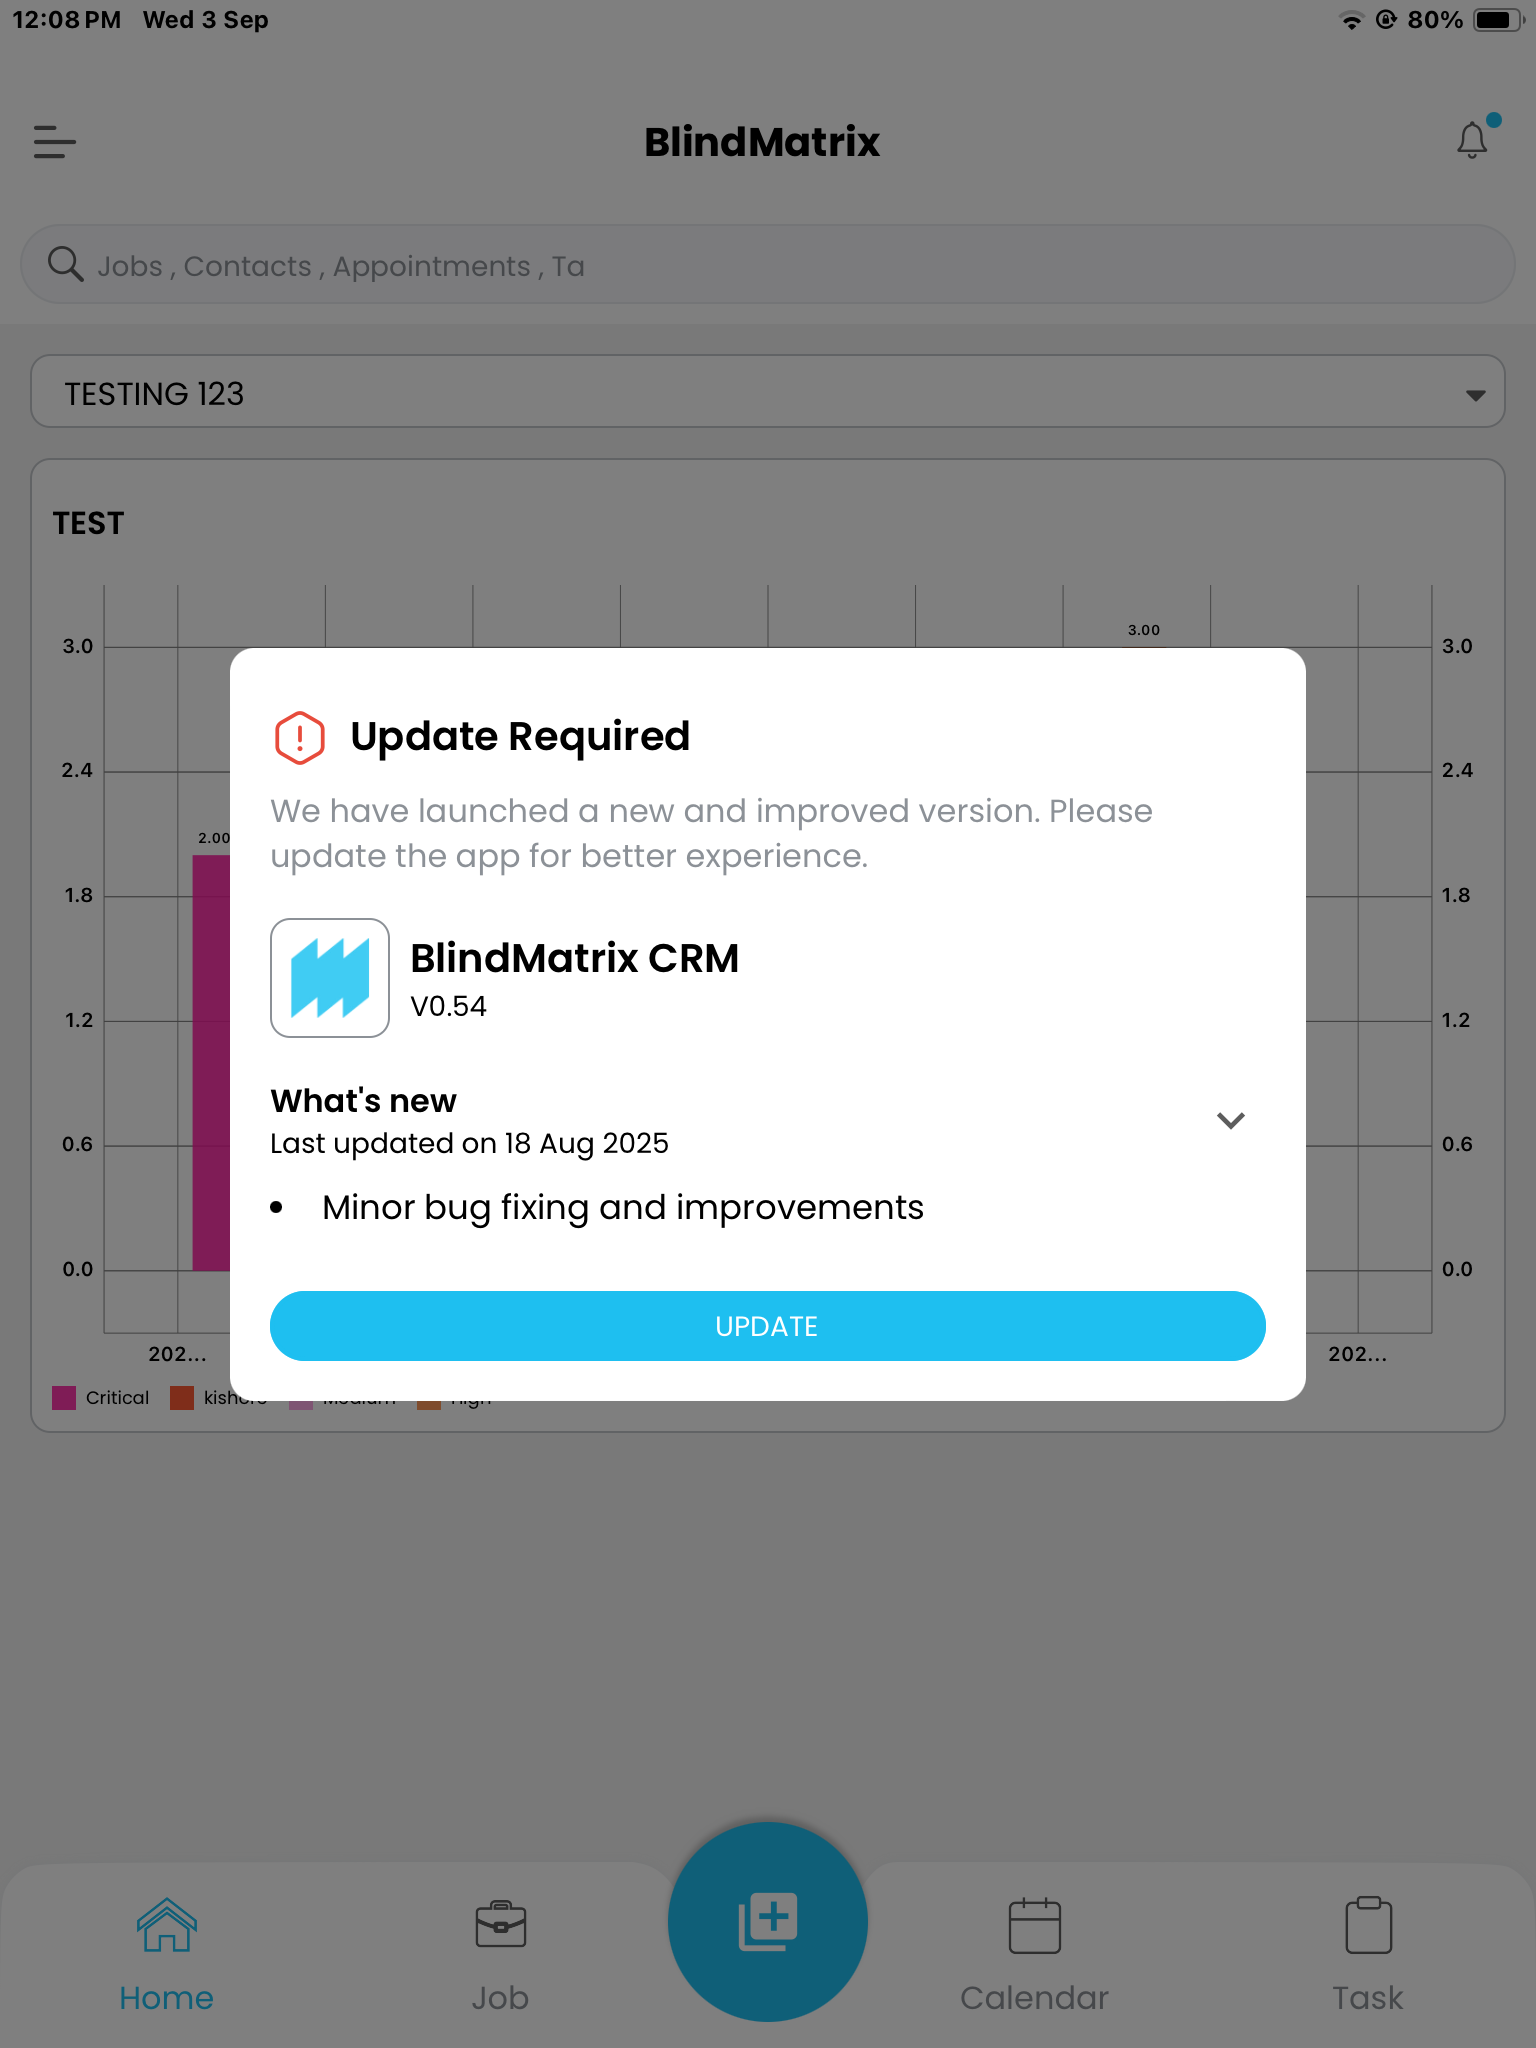Click the Critical legend color swatch
This screenshot has height=2048, width=1536.
64,1397
